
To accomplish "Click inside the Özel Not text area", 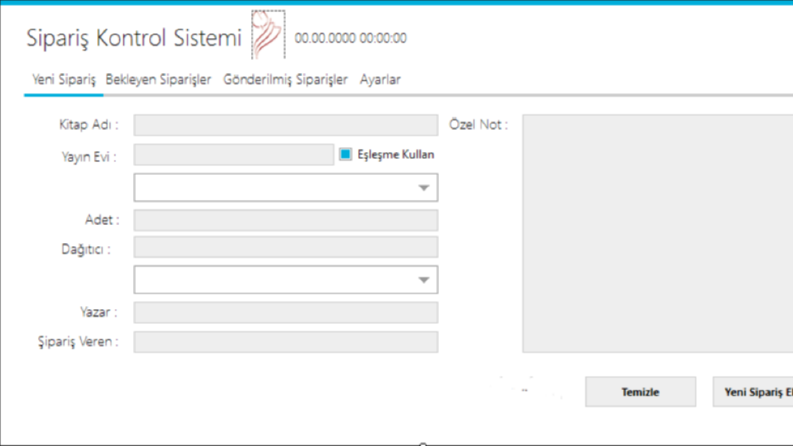I will pyautogui.click(x=657, y=233).
